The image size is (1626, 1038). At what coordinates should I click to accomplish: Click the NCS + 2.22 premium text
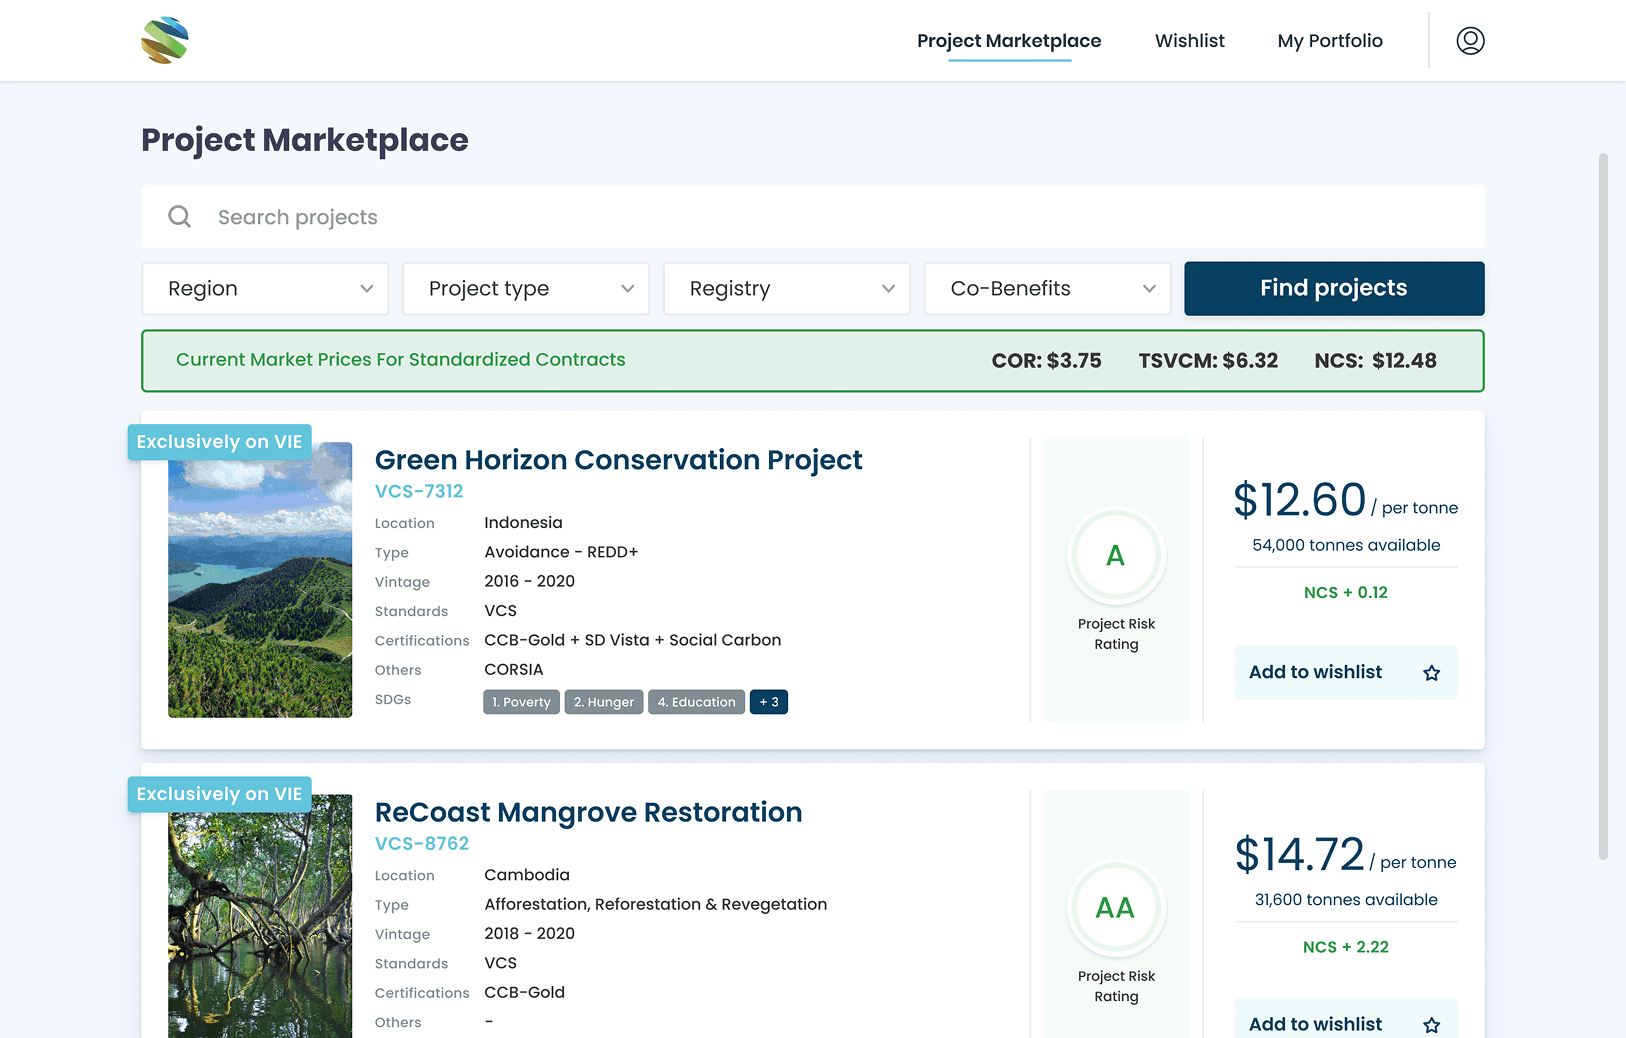click(1346, 947)
